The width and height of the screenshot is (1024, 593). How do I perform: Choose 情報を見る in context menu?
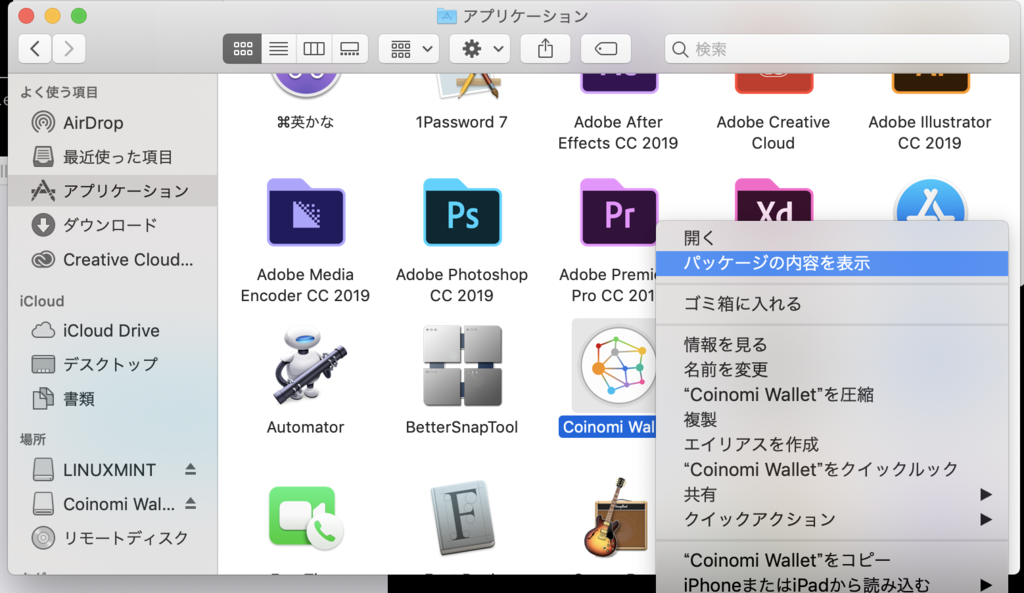[x=832, y=344]
